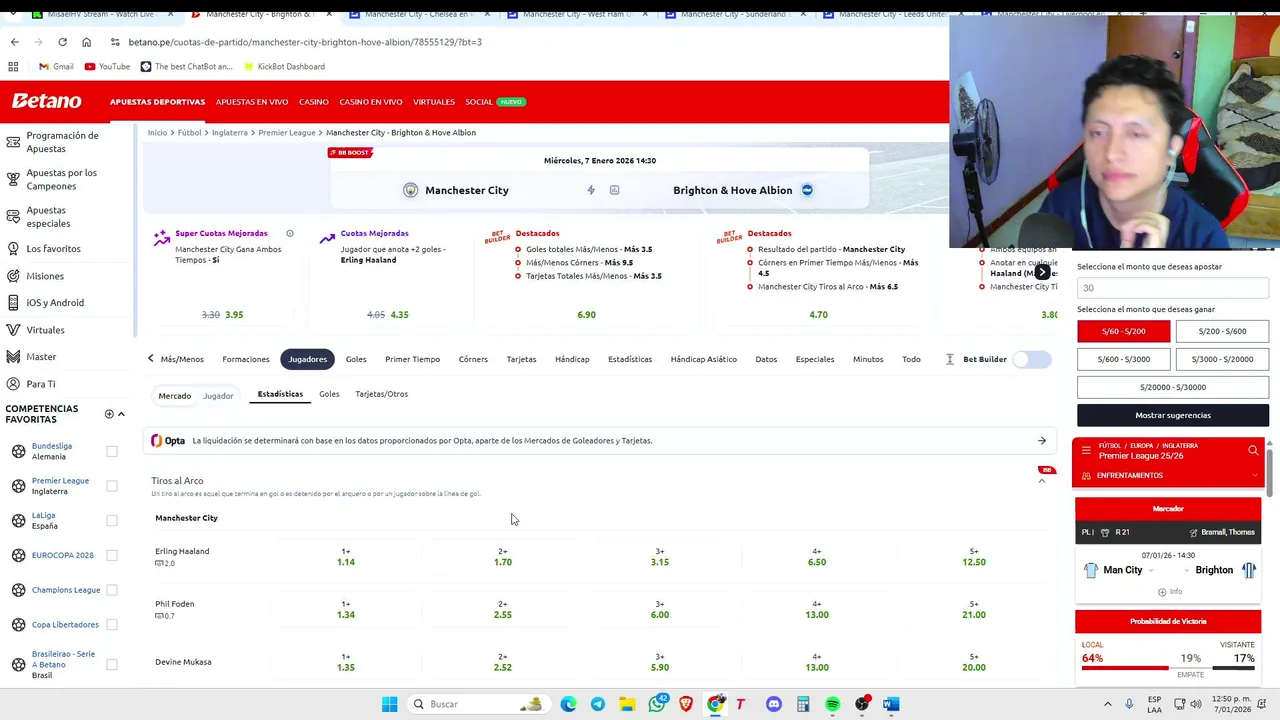The width and height of the screenshot is (1280, 720).
Task: Go back in browser history
Action: [x=14, y=42]
